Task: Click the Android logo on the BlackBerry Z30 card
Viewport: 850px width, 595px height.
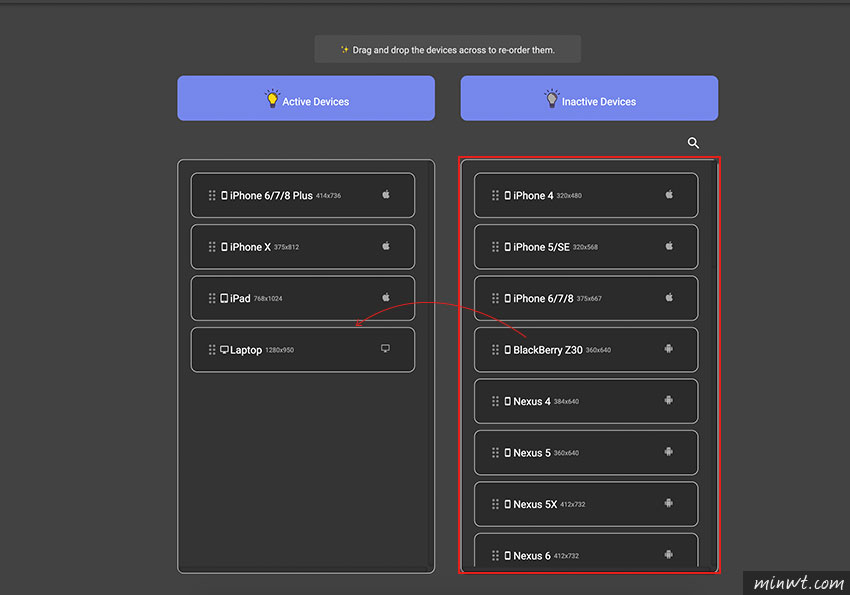Action: click(x=669, y=348)
